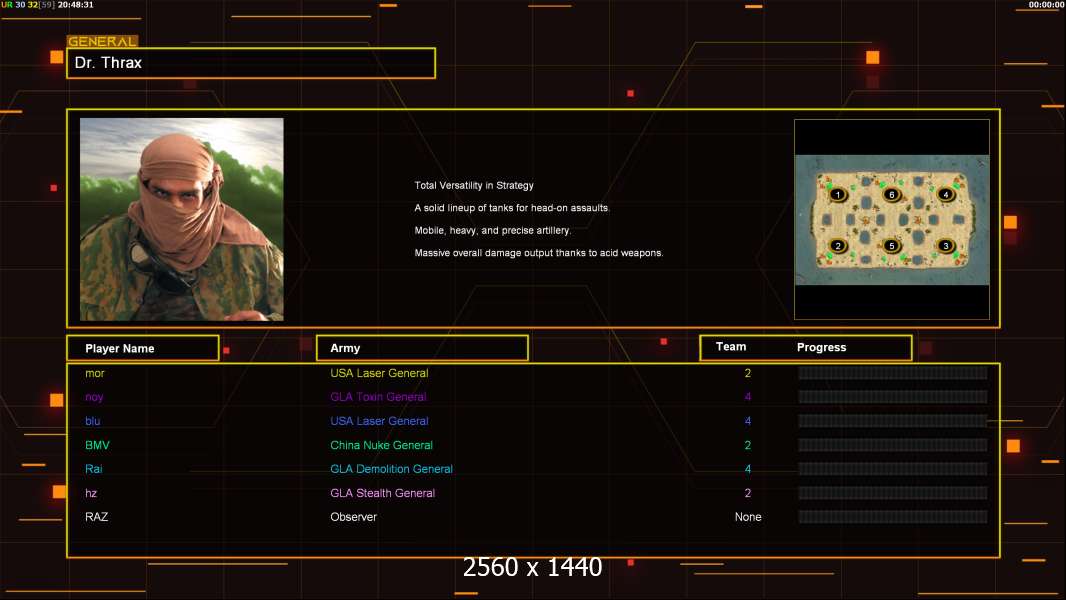Select start position 3 marker on minimap
Image resolution: width=1066 pixels, height=600 pixels.
point(944,246)
